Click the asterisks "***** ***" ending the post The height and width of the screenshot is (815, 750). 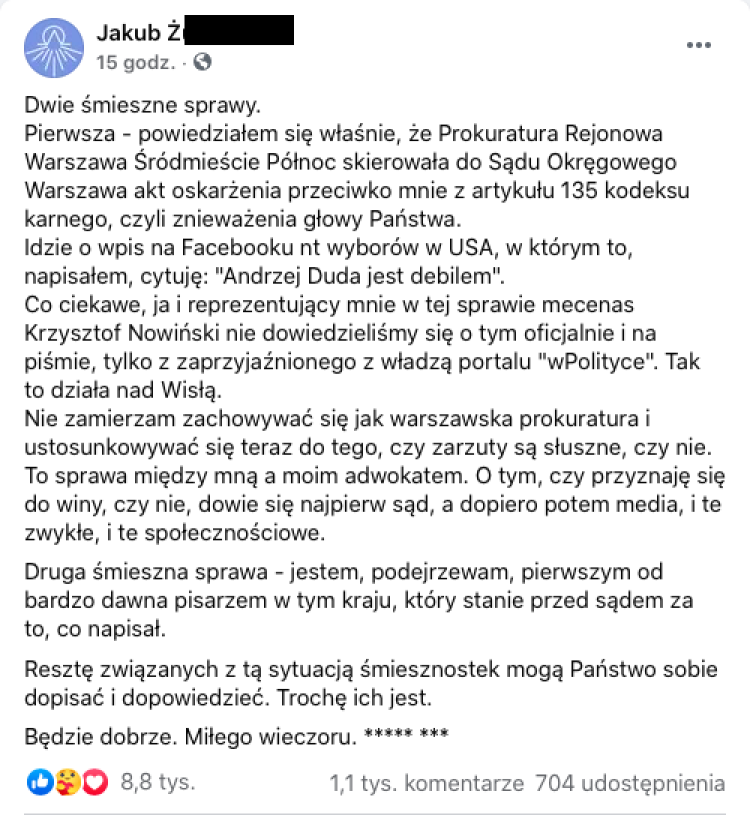(406, 734)
